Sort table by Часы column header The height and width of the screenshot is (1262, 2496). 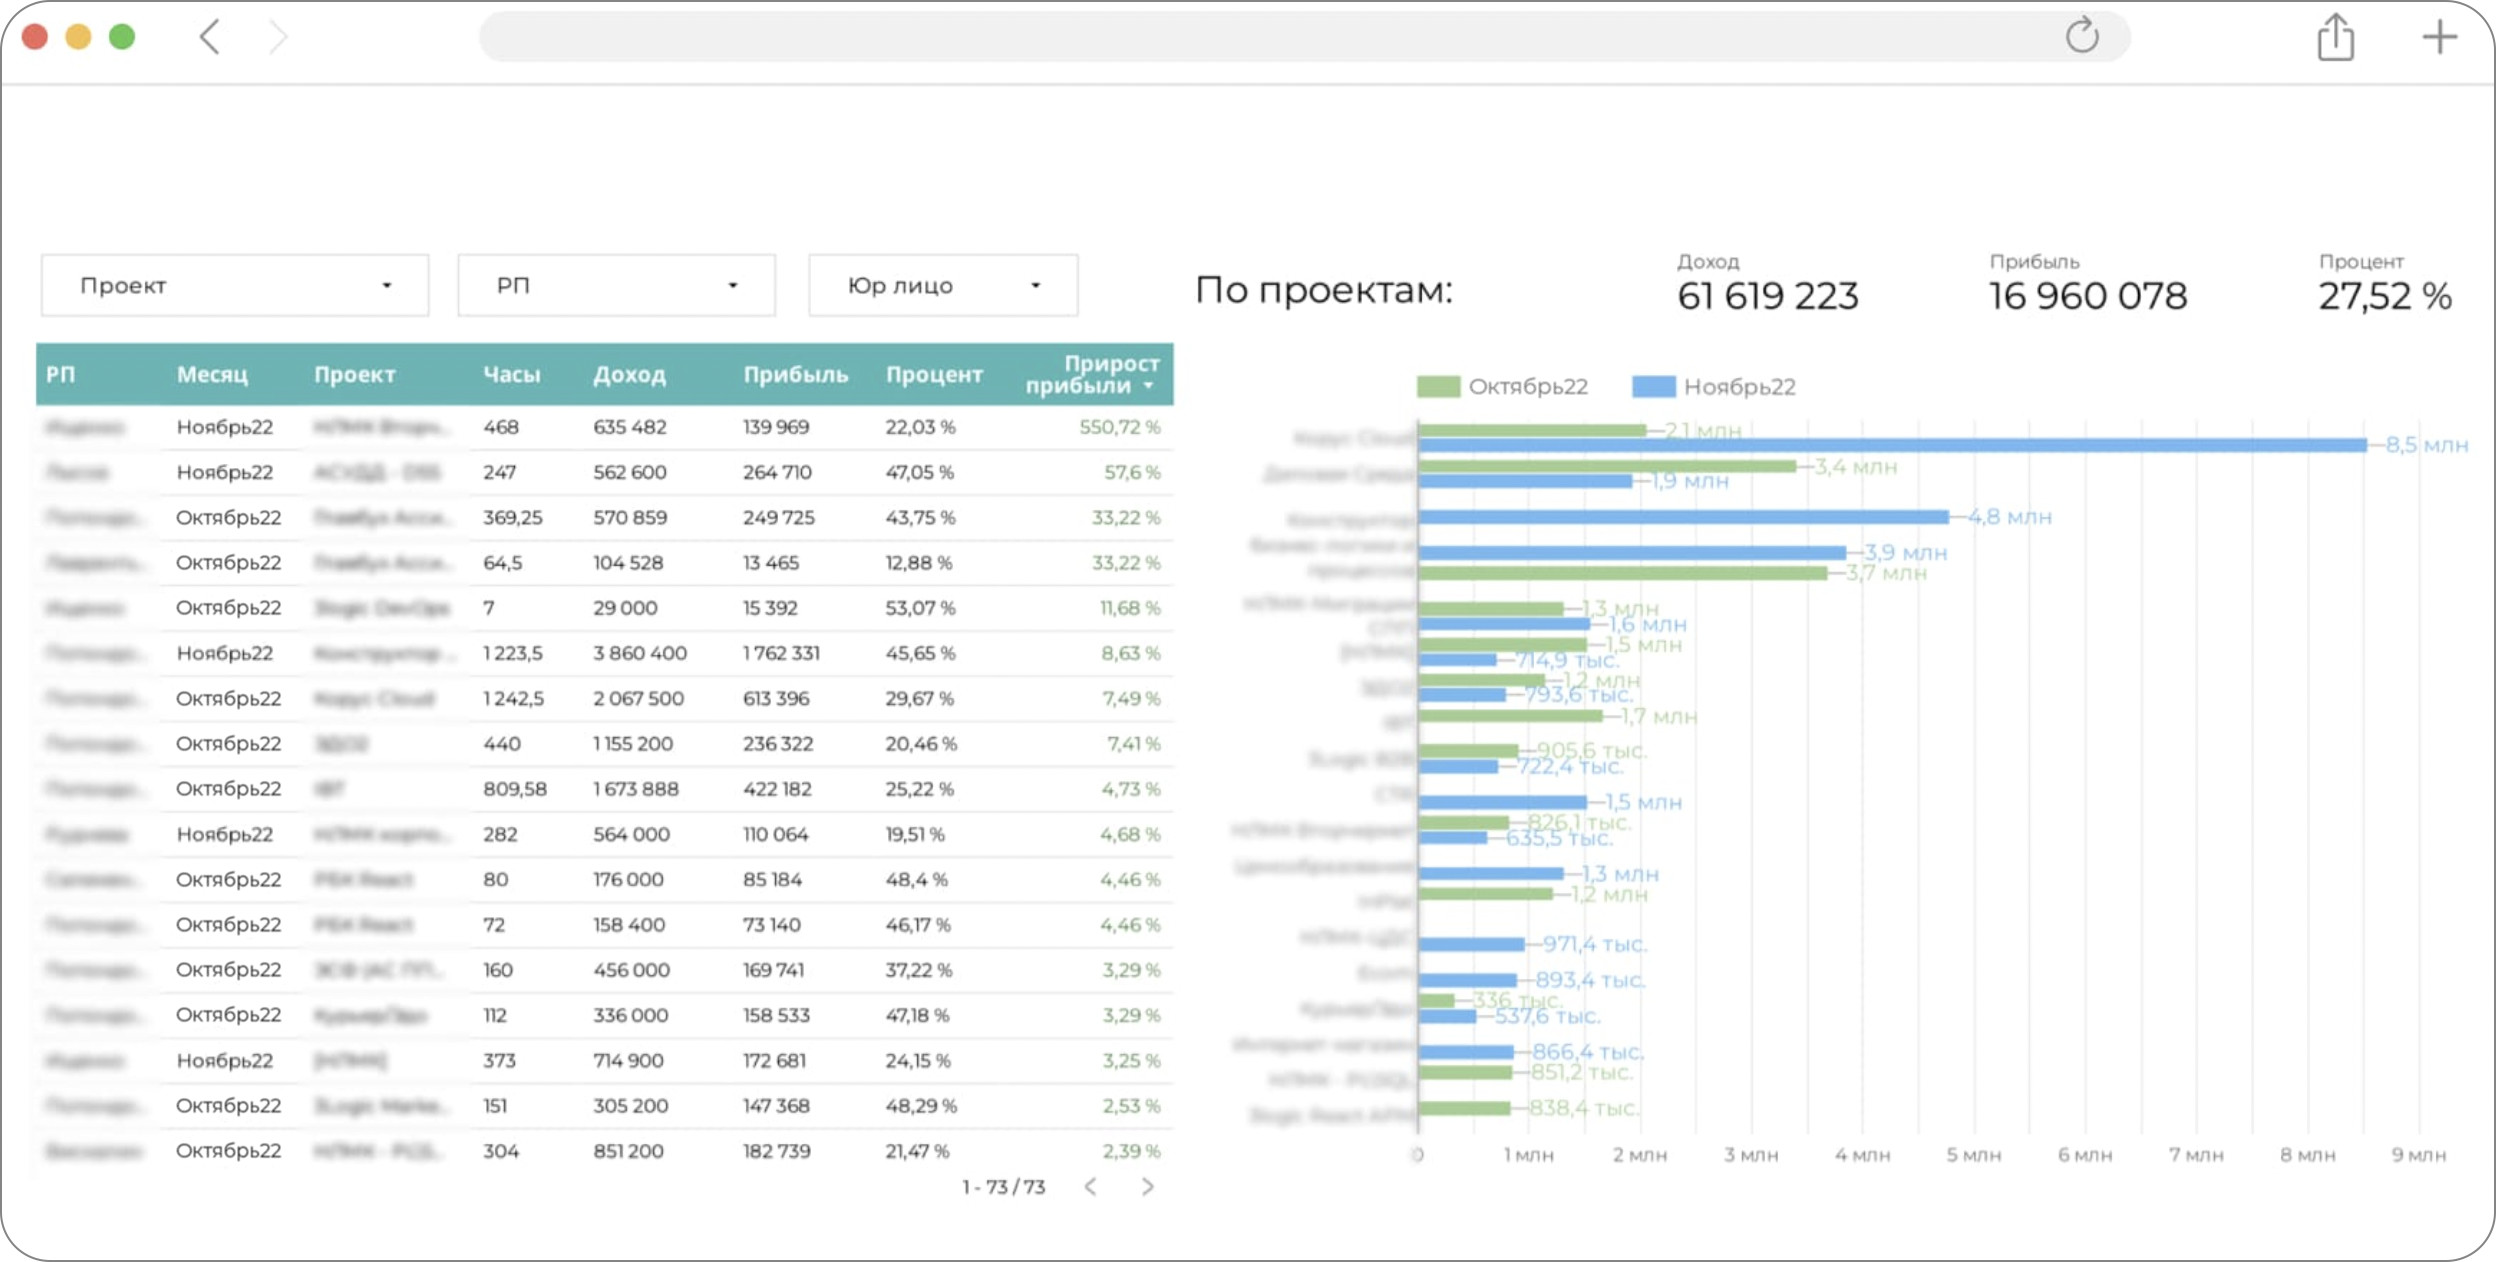pos(512,375)
